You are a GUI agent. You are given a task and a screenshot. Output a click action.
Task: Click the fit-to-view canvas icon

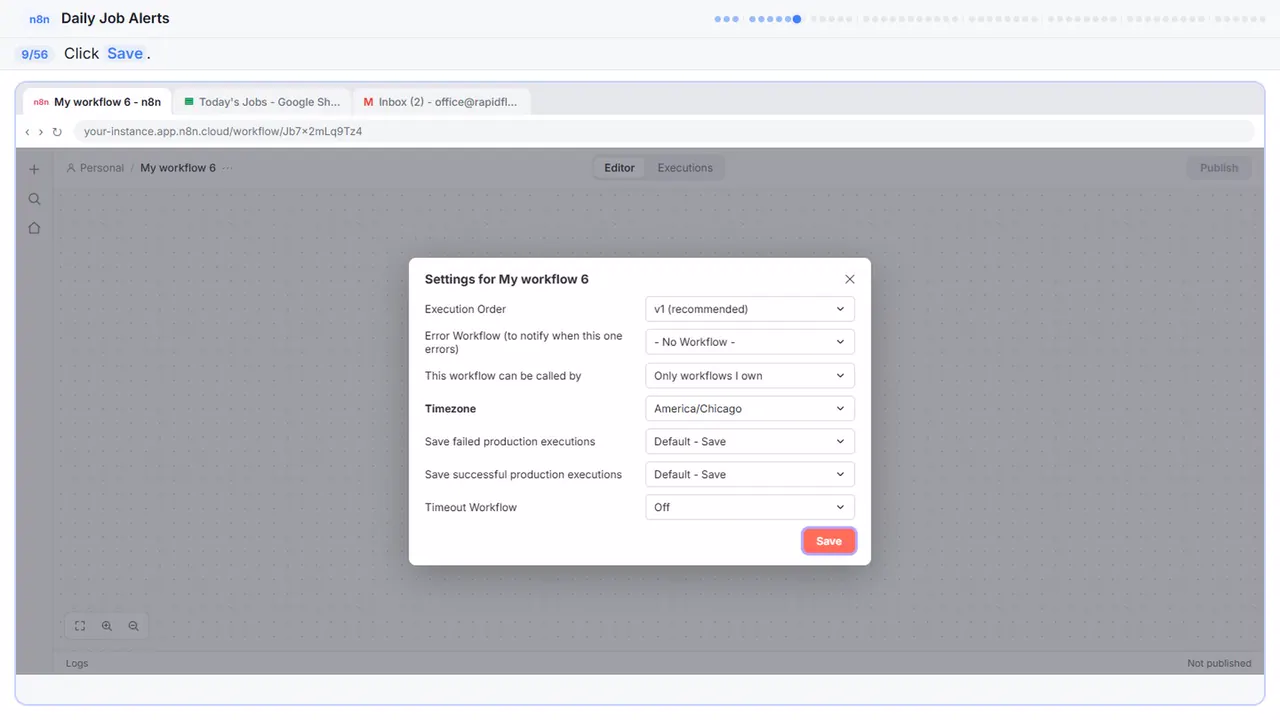click(80, 626)
